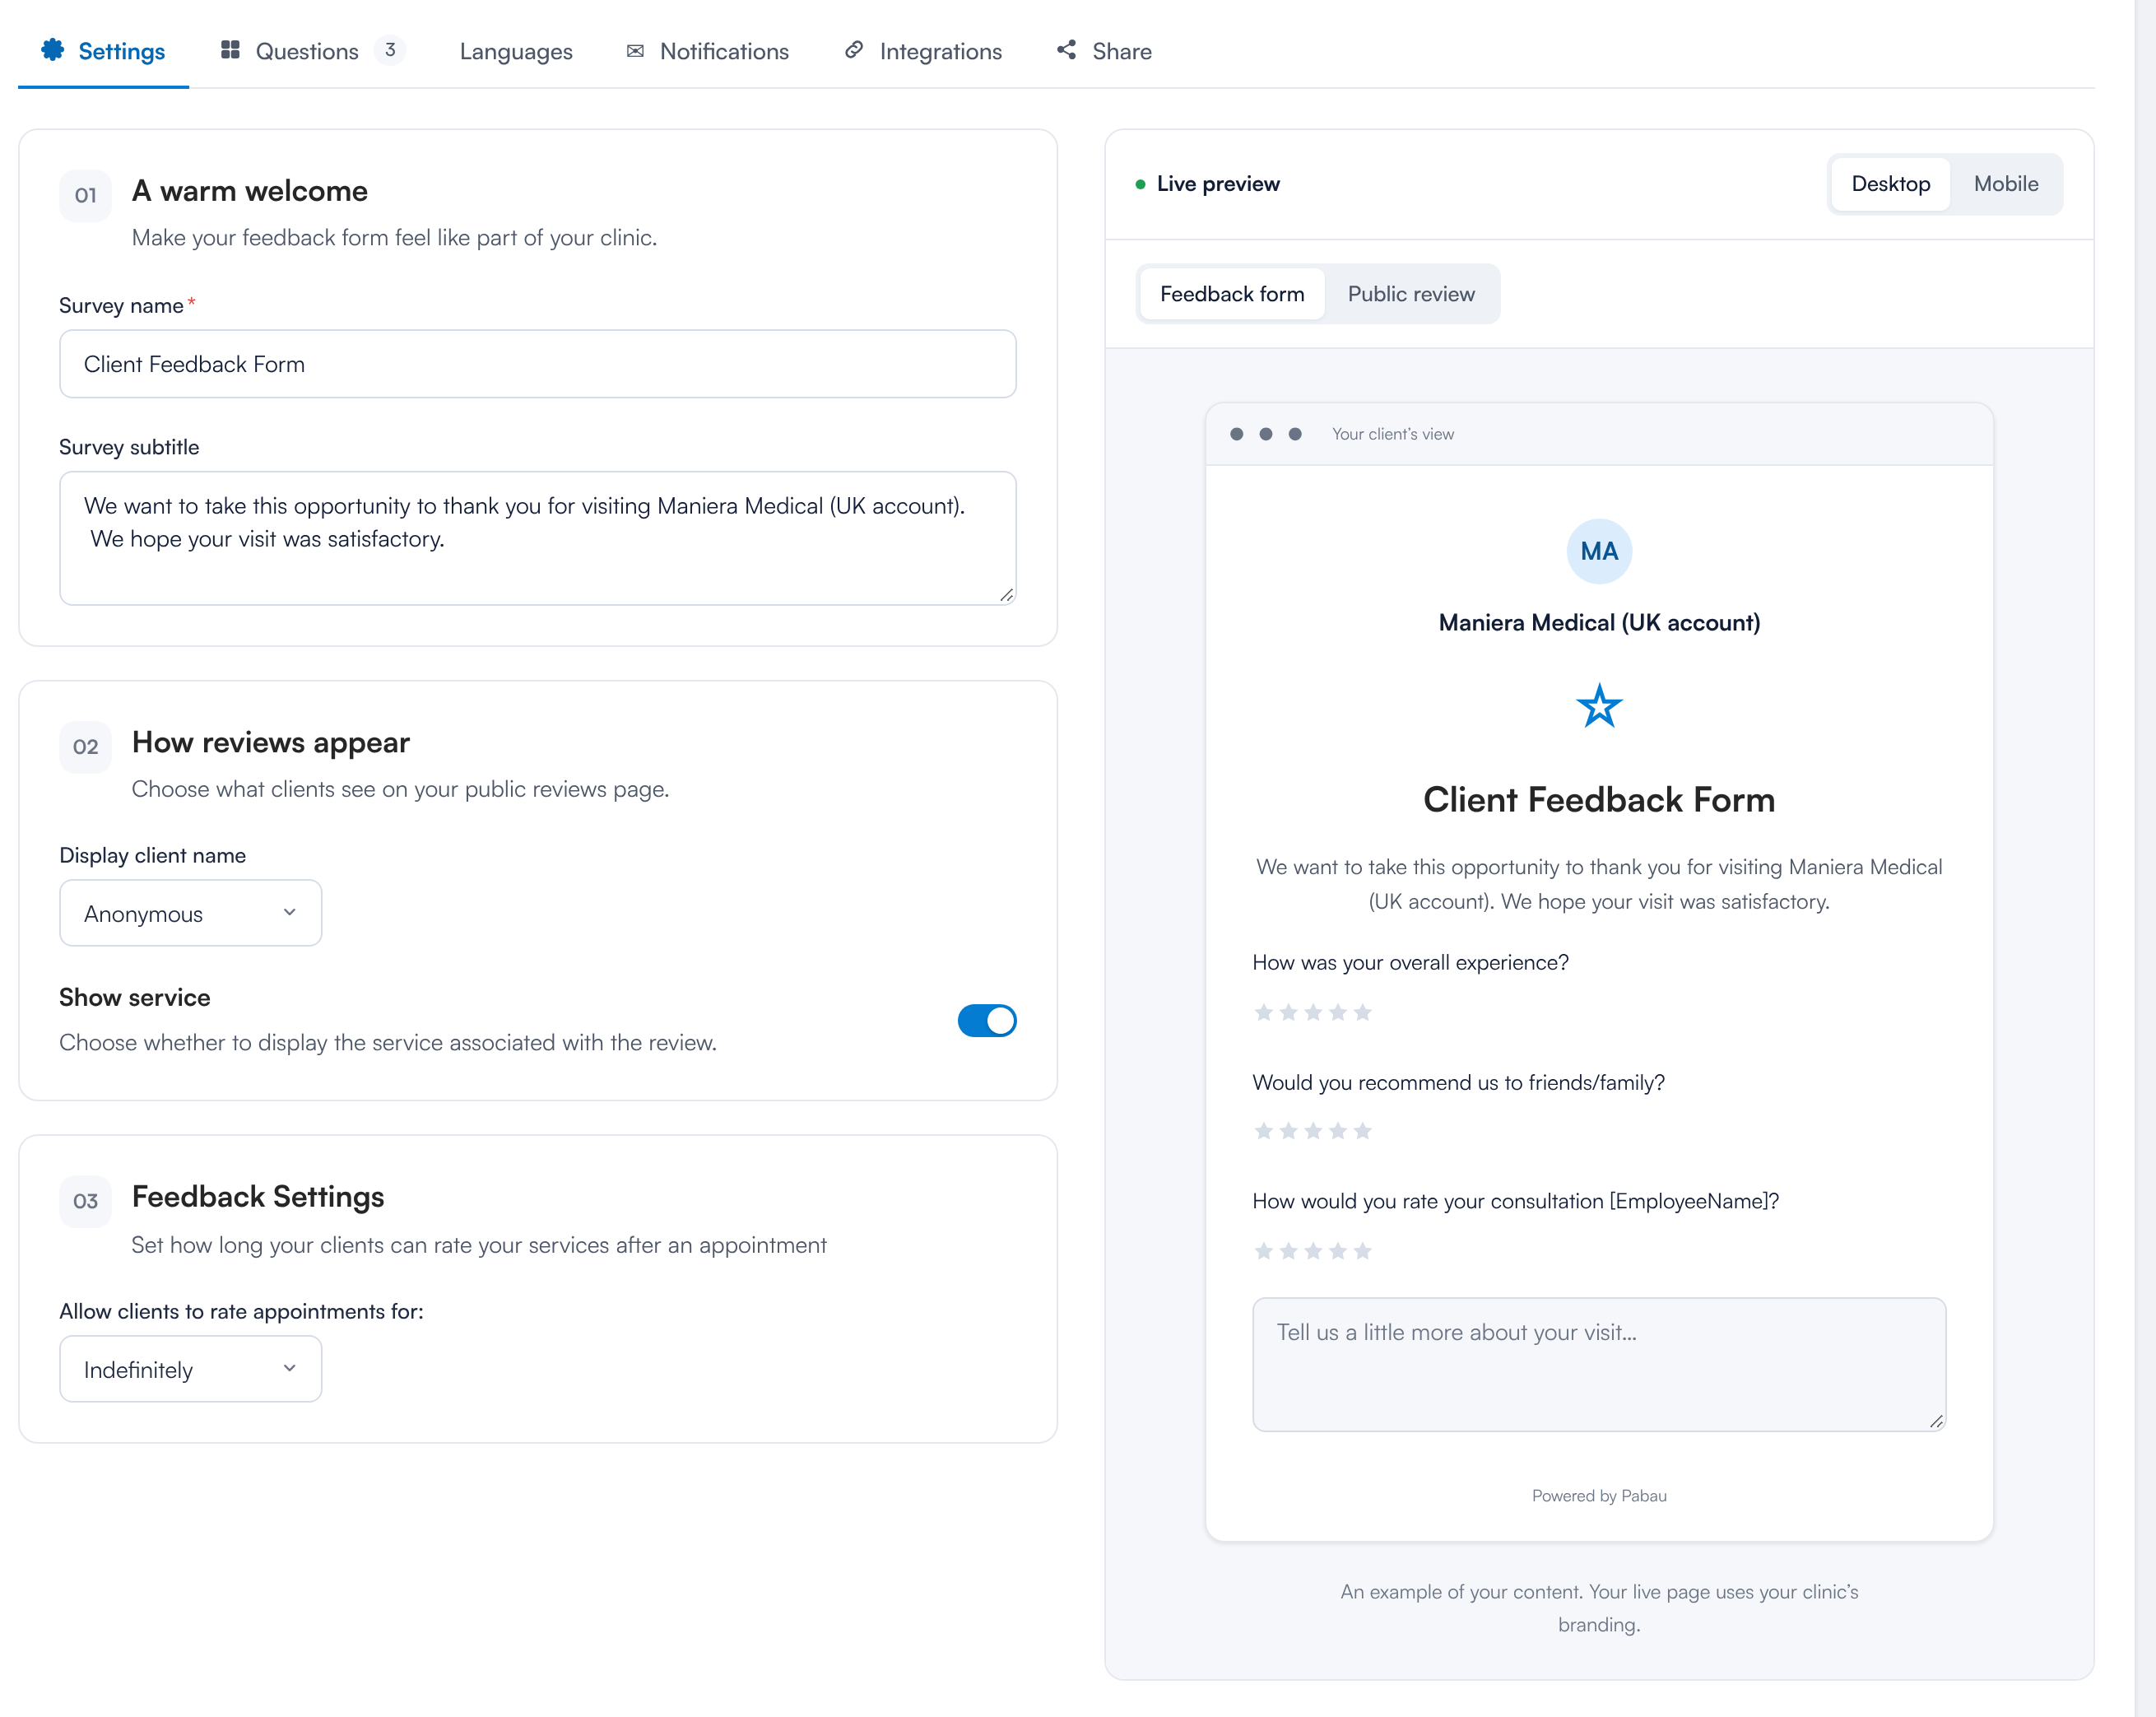Click into the Survey subtitle textarea
The image size is (2156, 1717).
pyautogui.click(x=538, y=538)
